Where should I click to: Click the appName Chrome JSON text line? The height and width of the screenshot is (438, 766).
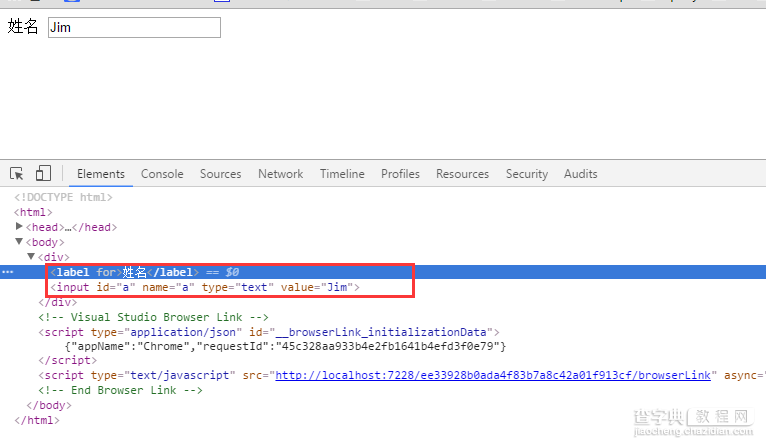(x=286, y=346)
